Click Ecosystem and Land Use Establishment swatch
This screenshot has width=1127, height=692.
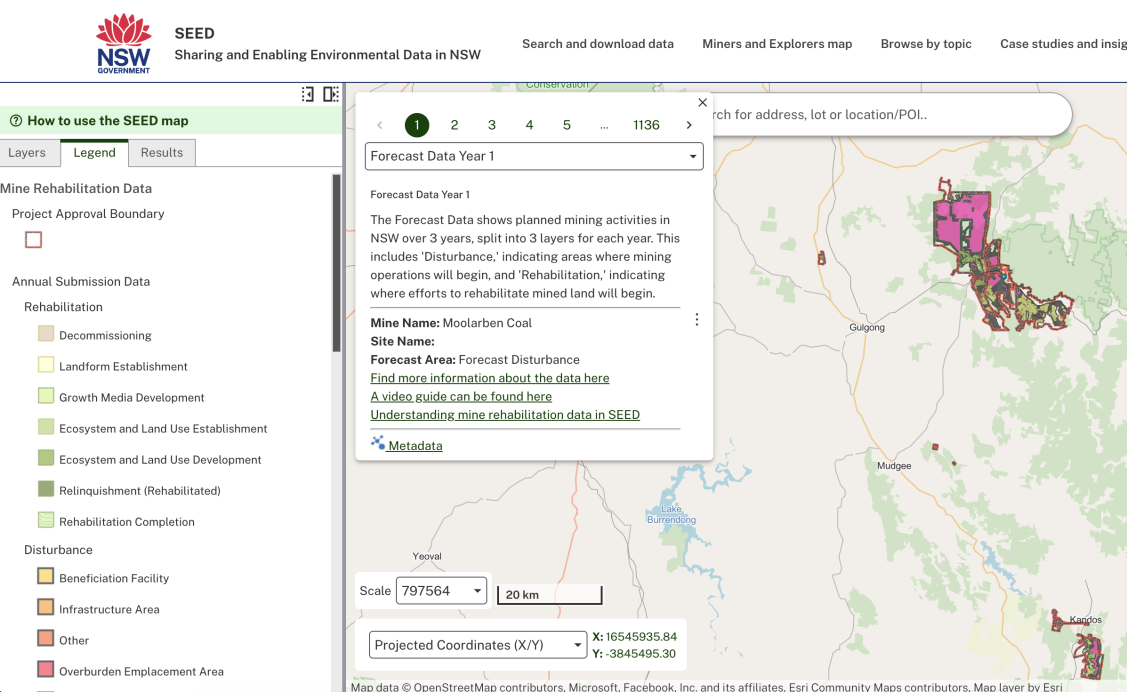pyautogui.click(x=46, y=426)
